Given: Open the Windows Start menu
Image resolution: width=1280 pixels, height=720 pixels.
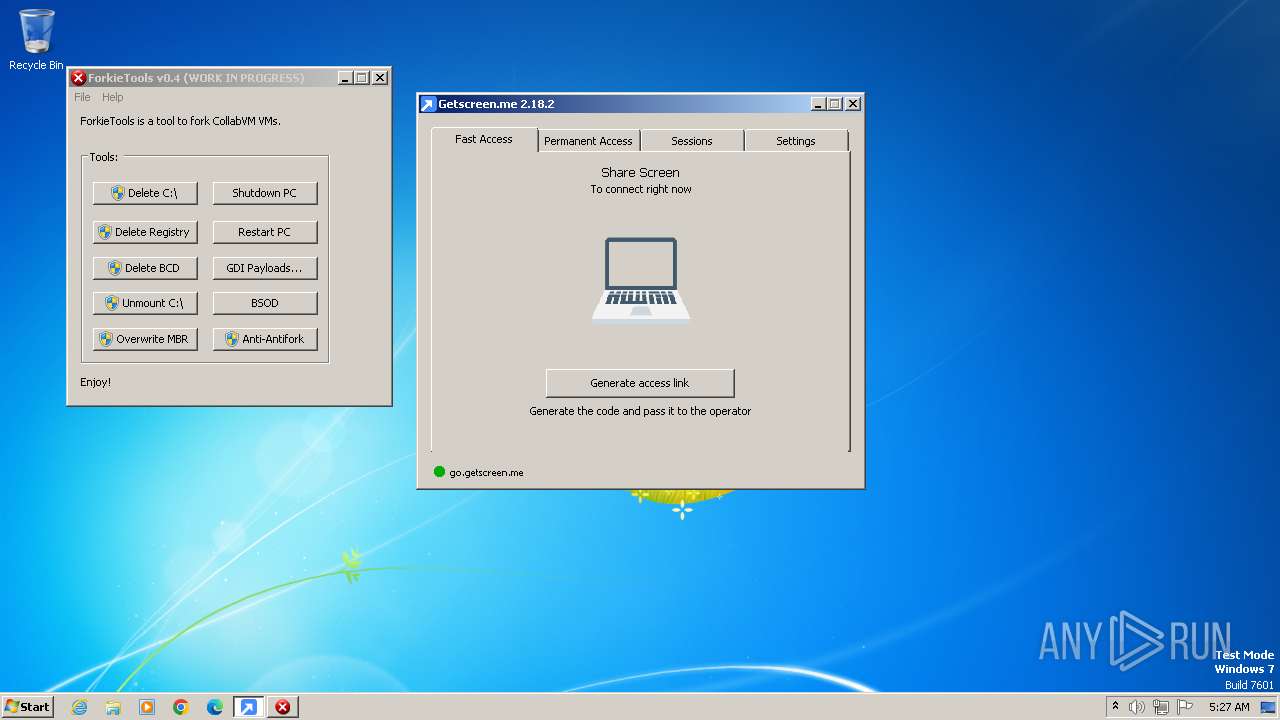Looking at the screenshot, I should click(27, 706).
